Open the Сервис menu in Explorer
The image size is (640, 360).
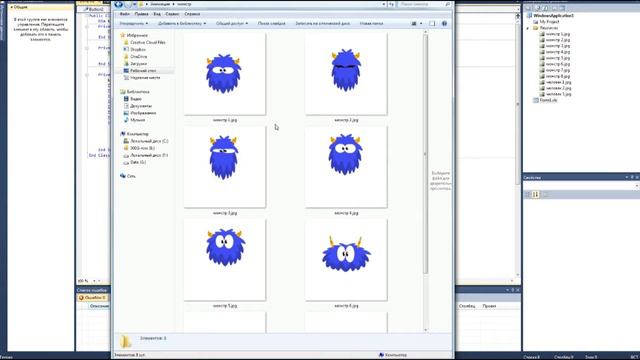[x=172, y=14]
